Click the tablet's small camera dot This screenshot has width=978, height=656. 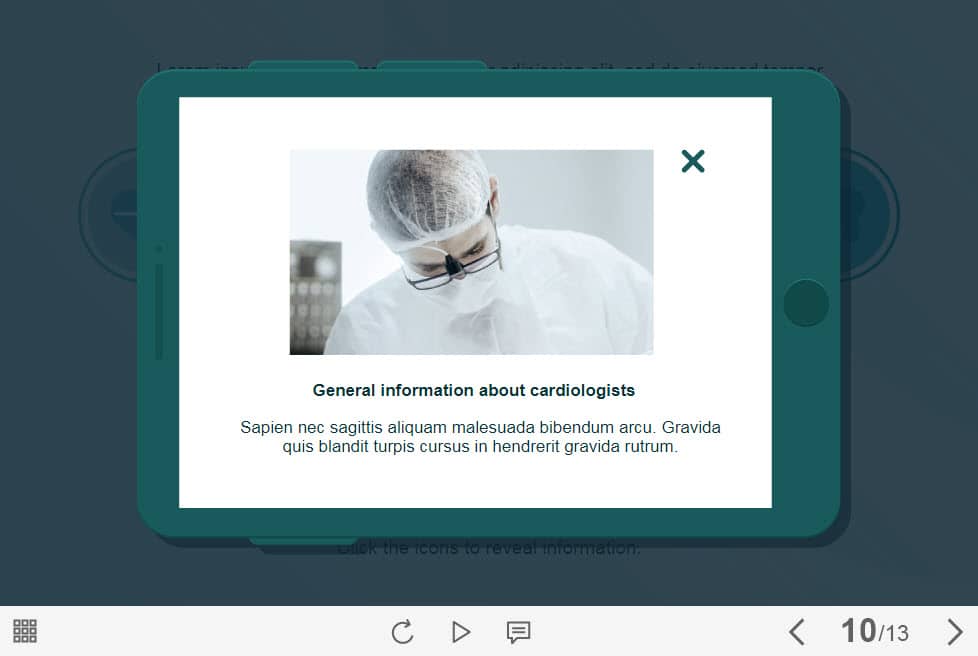click(159, 248)
